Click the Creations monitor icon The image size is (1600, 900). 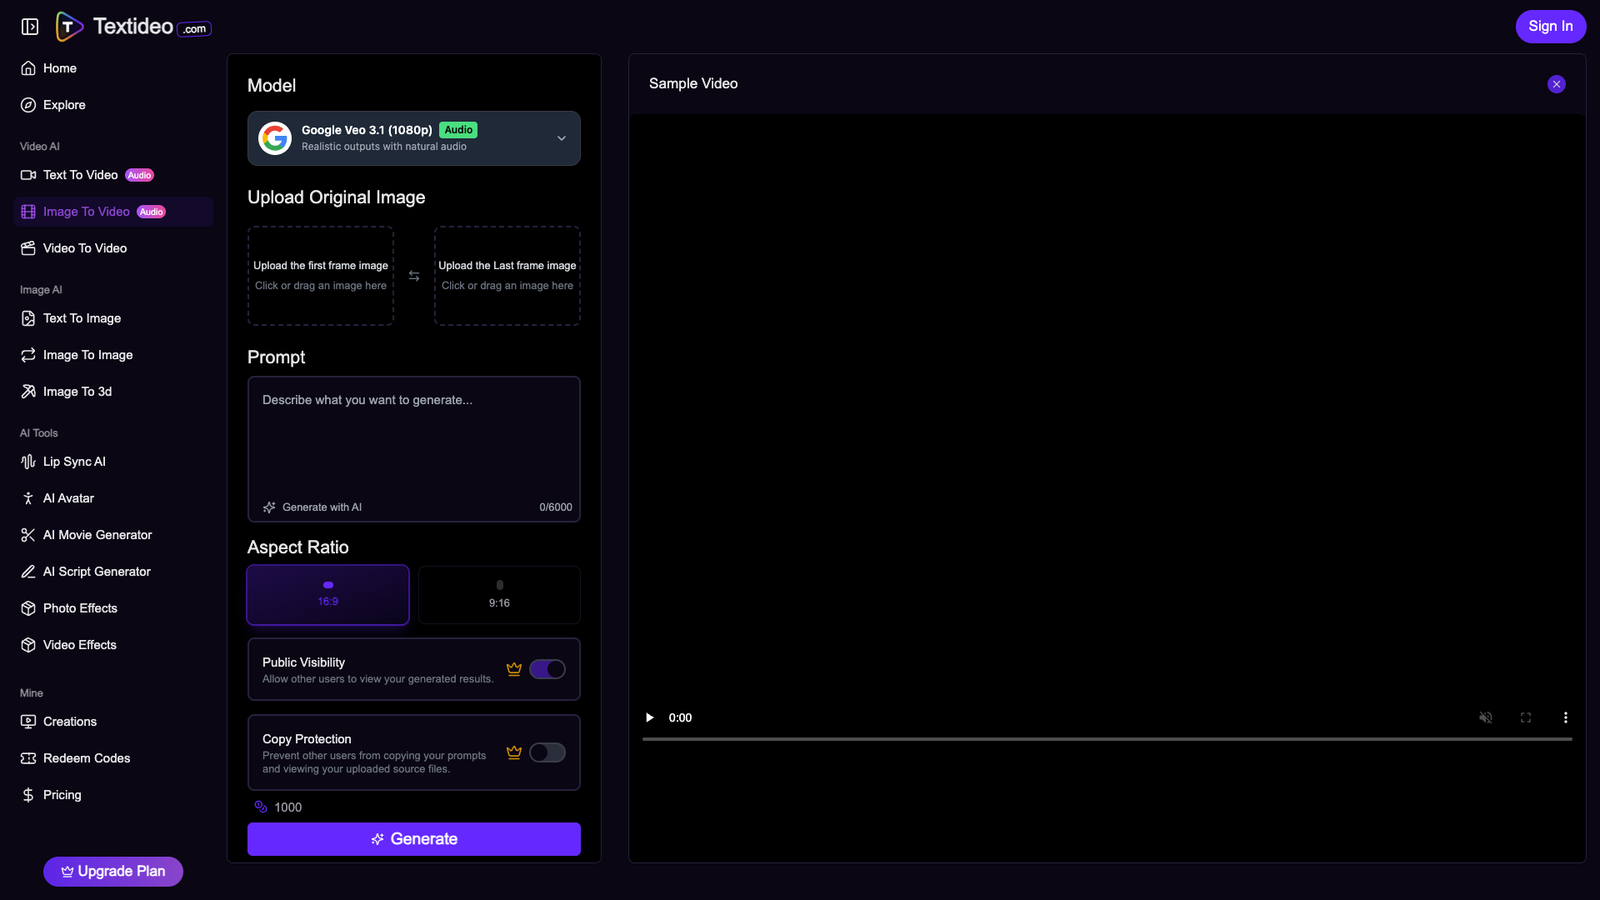(28, 722)
